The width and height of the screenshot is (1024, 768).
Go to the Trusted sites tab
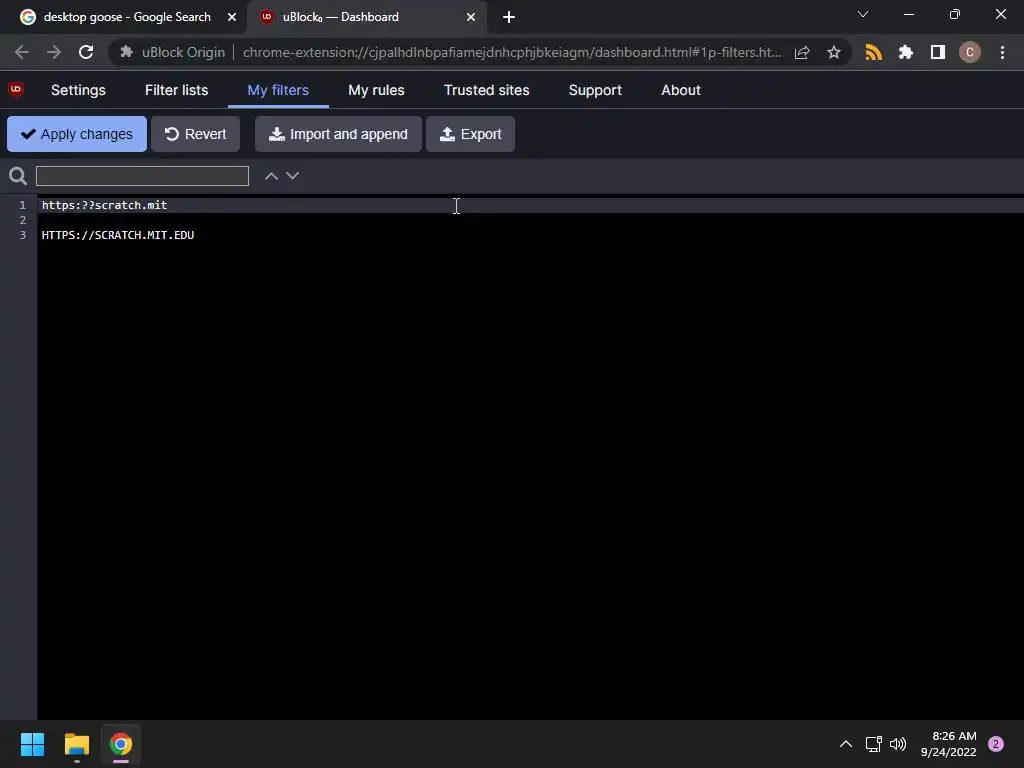tap(487, 90)
